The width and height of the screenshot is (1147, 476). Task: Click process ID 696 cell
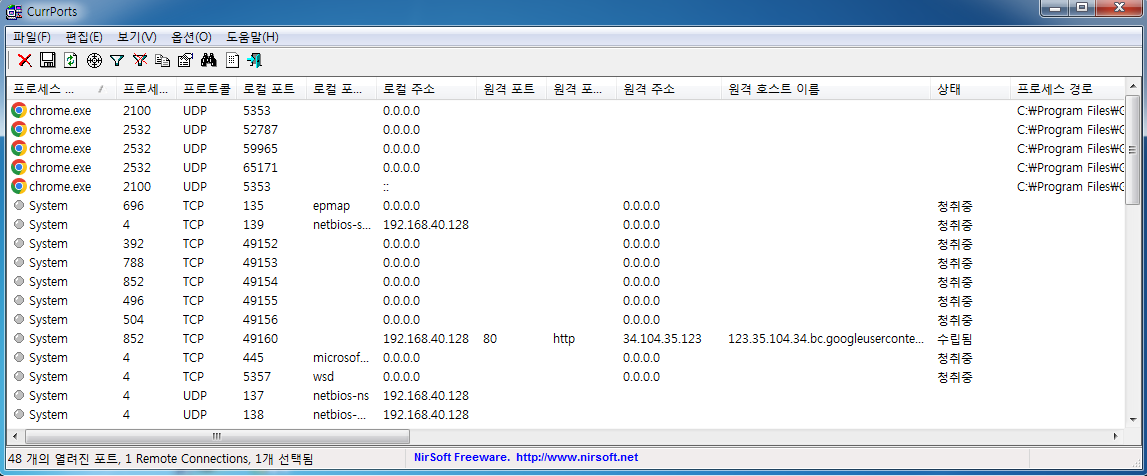pos(133,205)
